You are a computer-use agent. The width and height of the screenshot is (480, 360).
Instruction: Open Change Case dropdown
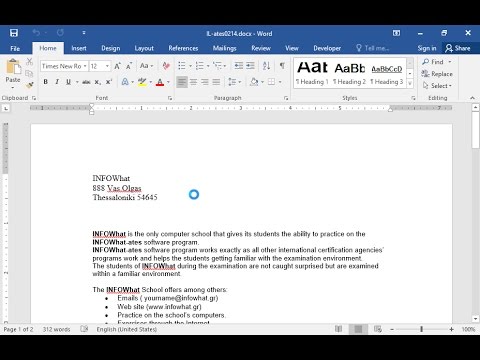146,66
